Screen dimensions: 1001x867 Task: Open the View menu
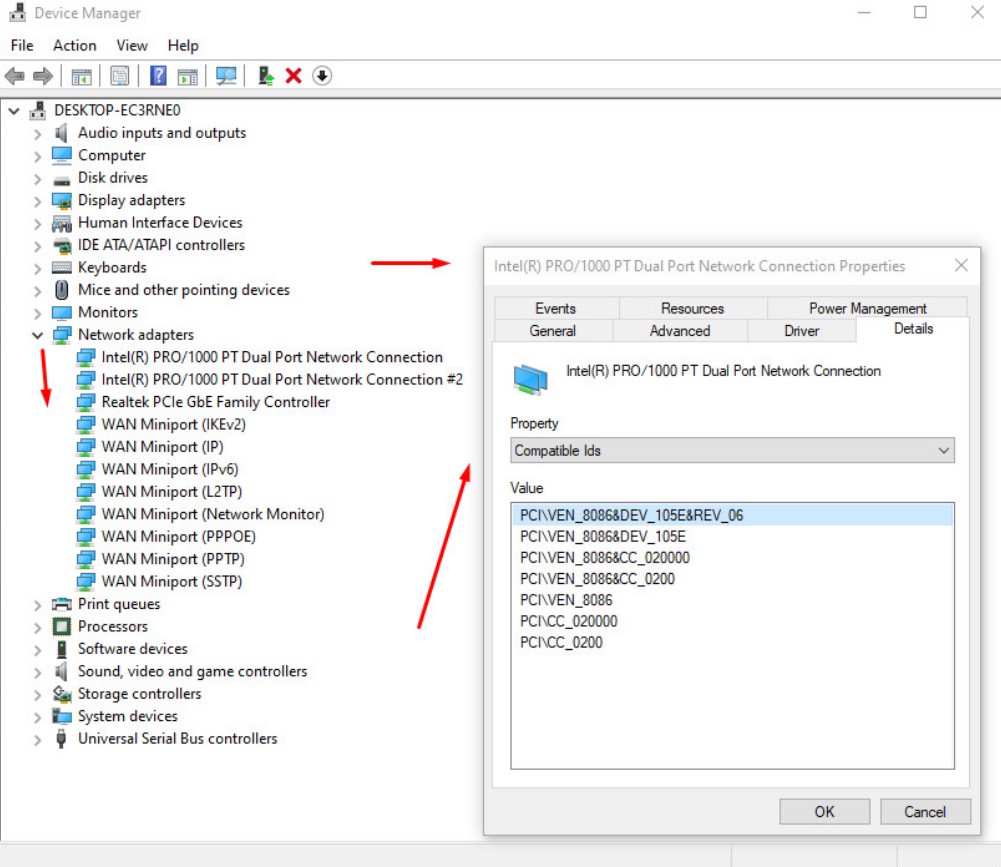[x=132, y=45]
